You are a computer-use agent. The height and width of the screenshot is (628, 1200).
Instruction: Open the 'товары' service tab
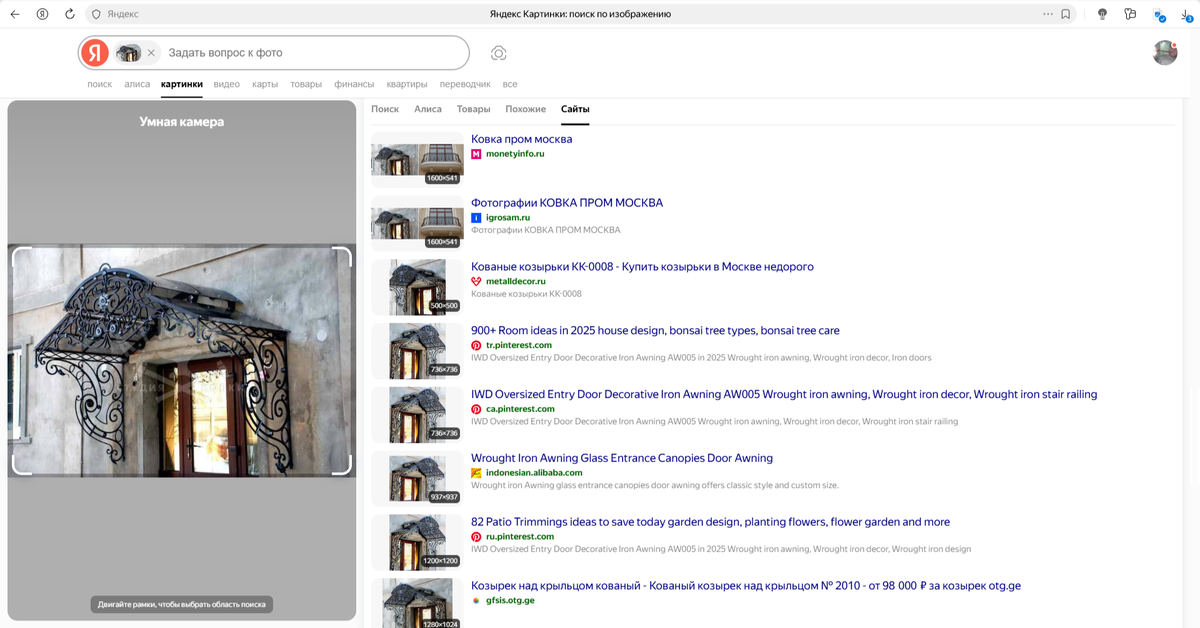tap(306, 84)
